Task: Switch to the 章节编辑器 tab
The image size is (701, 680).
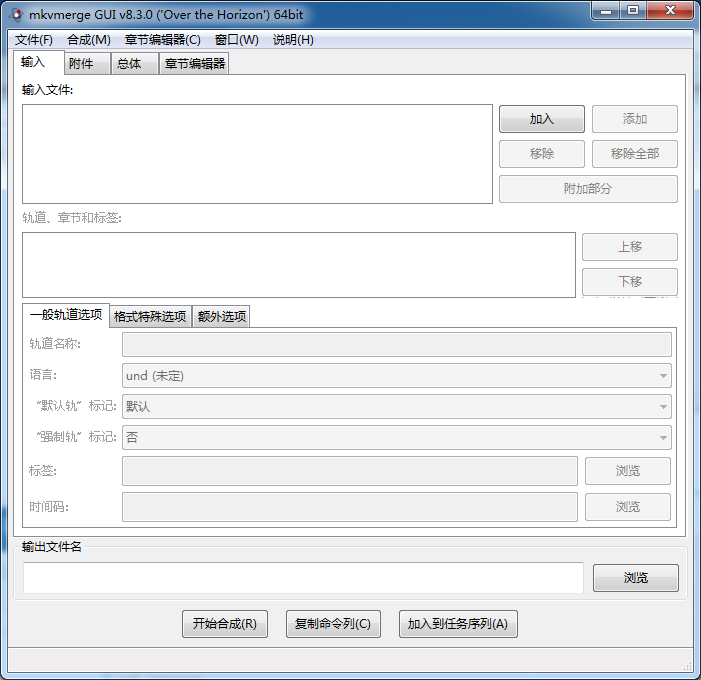Action: tap(195, 64)
